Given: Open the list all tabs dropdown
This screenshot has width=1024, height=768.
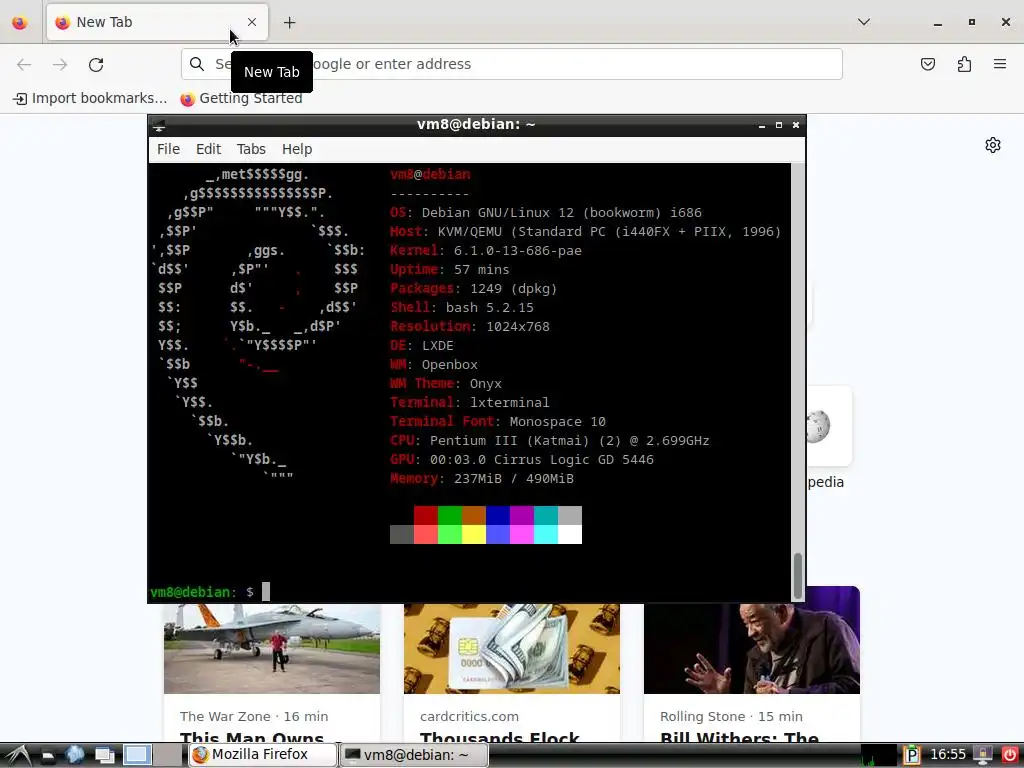Looking at the screenshot, I should coord(863,22).
